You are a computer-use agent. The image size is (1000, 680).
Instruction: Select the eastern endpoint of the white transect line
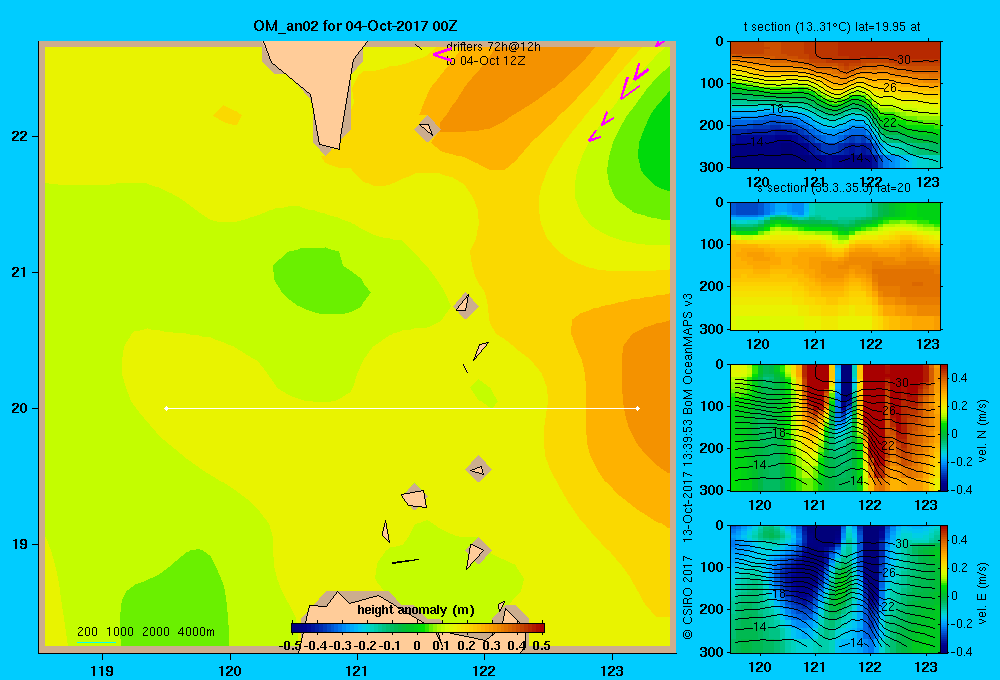click(x=638, y=408)
